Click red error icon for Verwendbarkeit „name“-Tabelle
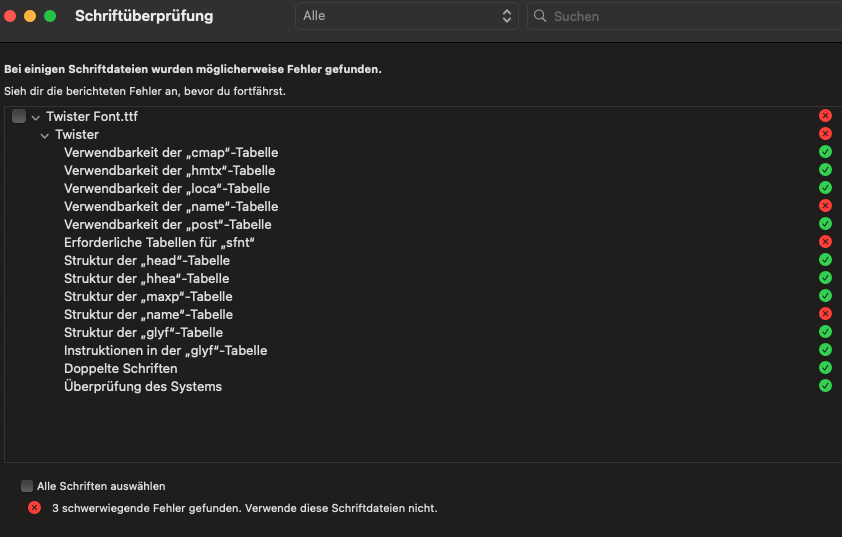842x537 pixels. 825,206
